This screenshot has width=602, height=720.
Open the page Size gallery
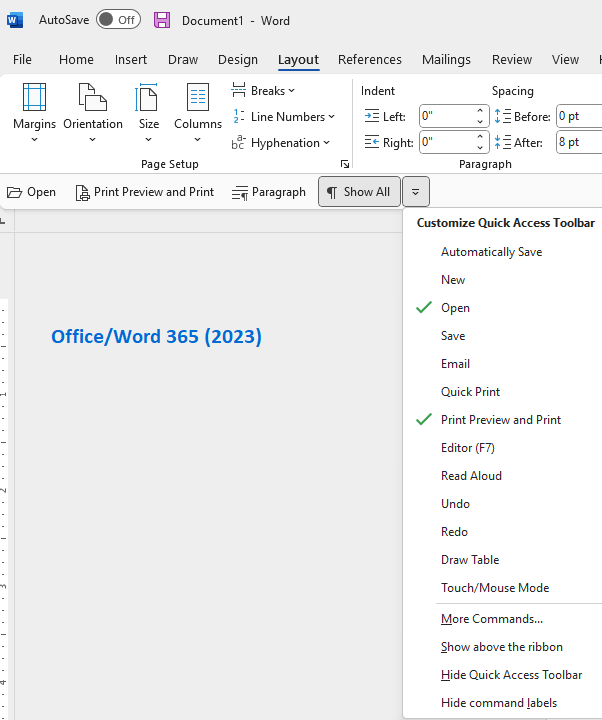click(148, 112)
